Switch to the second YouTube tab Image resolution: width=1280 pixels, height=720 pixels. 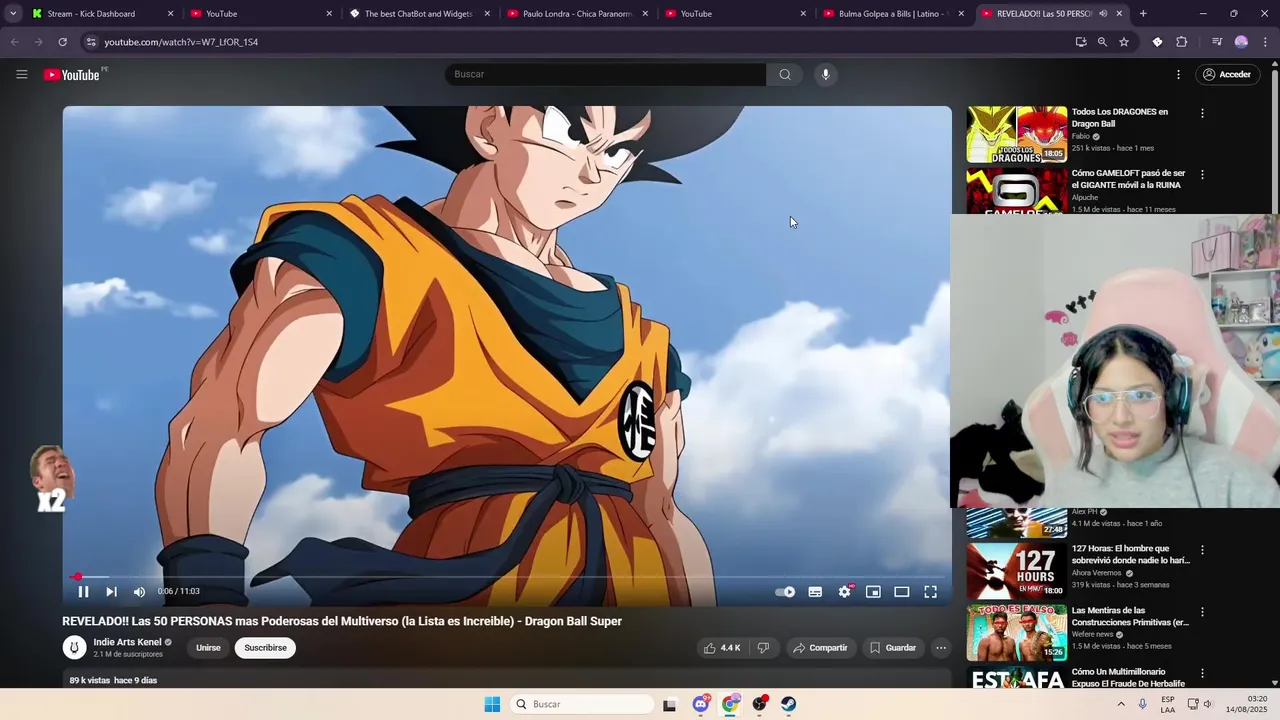[736, 14]
